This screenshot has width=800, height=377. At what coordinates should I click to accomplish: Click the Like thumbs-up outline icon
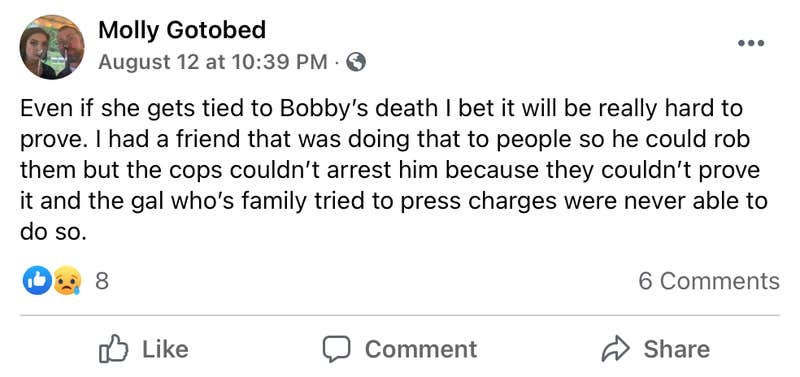pos(112,348)
